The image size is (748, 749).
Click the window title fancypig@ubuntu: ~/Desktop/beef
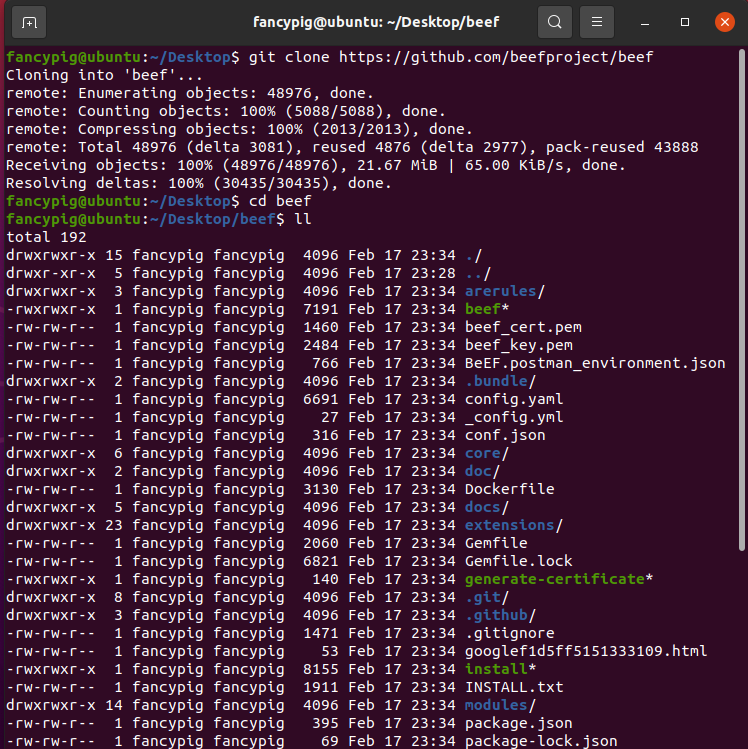374,21
